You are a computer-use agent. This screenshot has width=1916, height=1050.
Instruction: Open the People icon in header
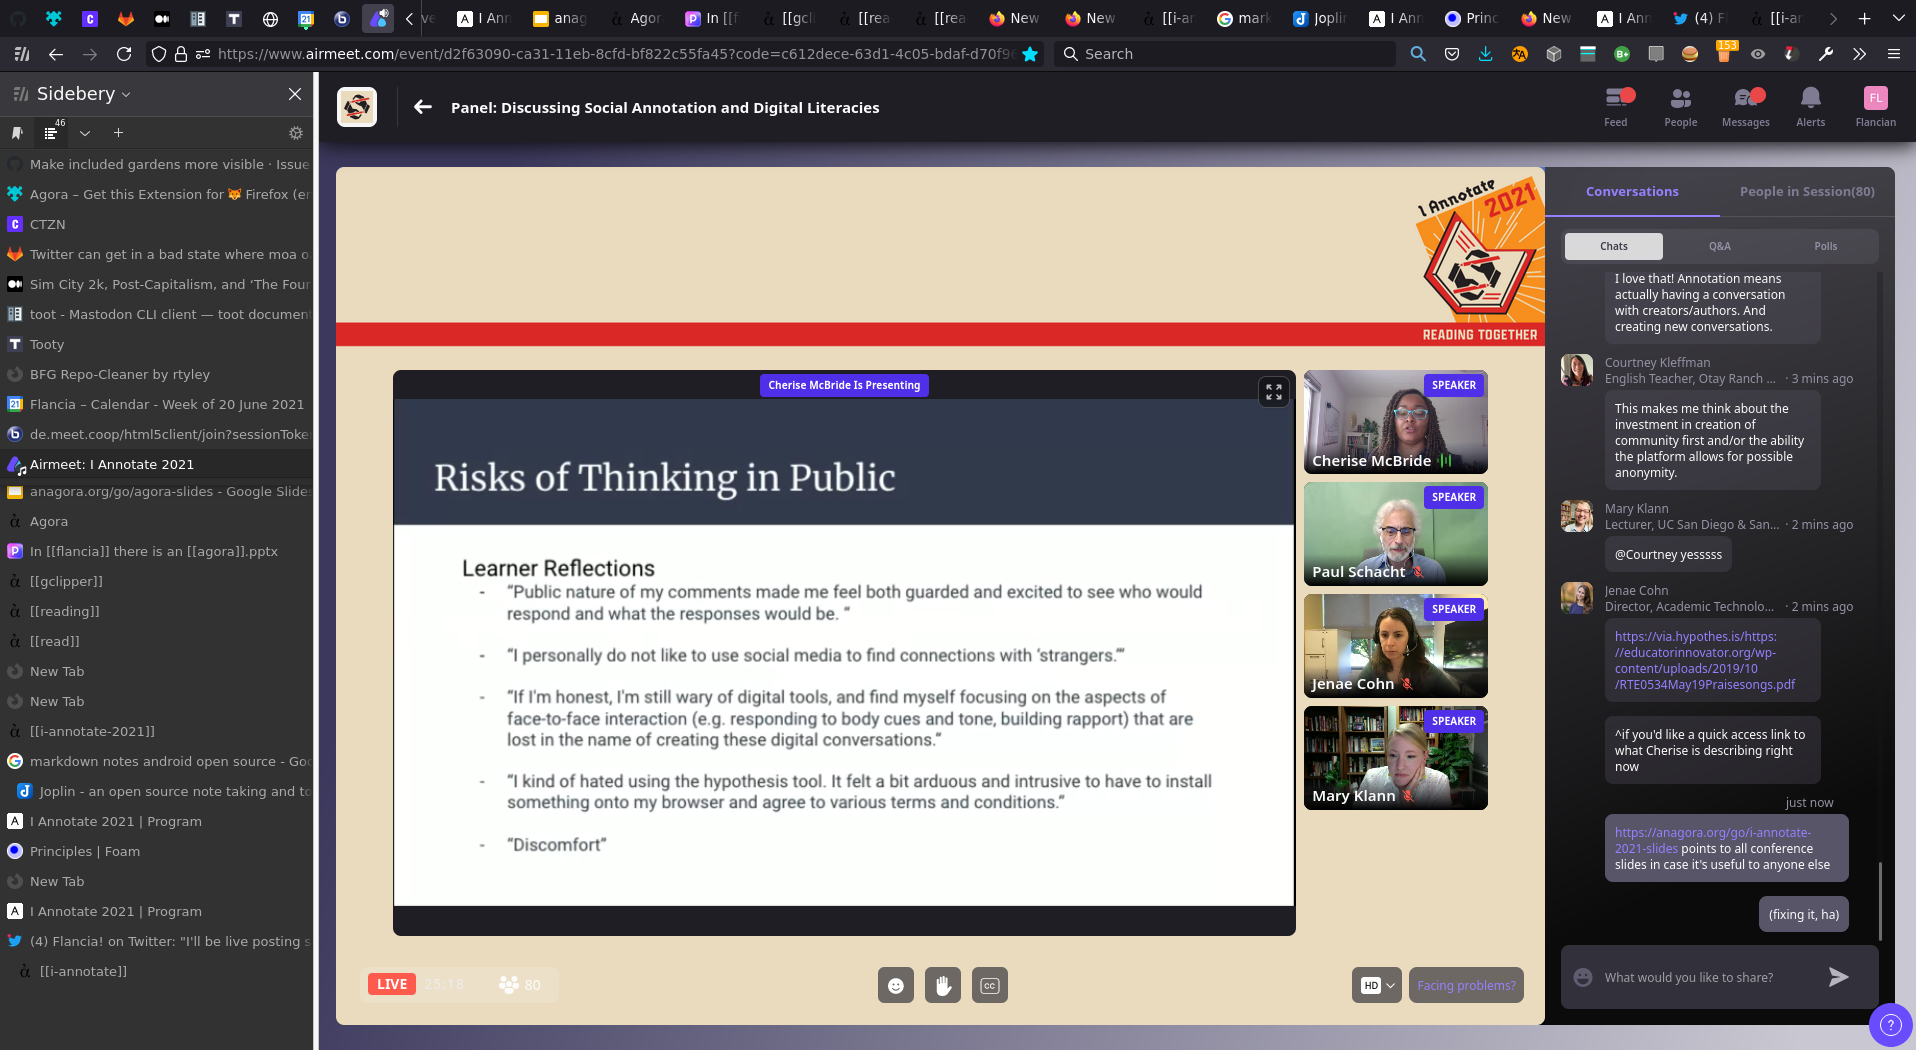[1680, 107]
